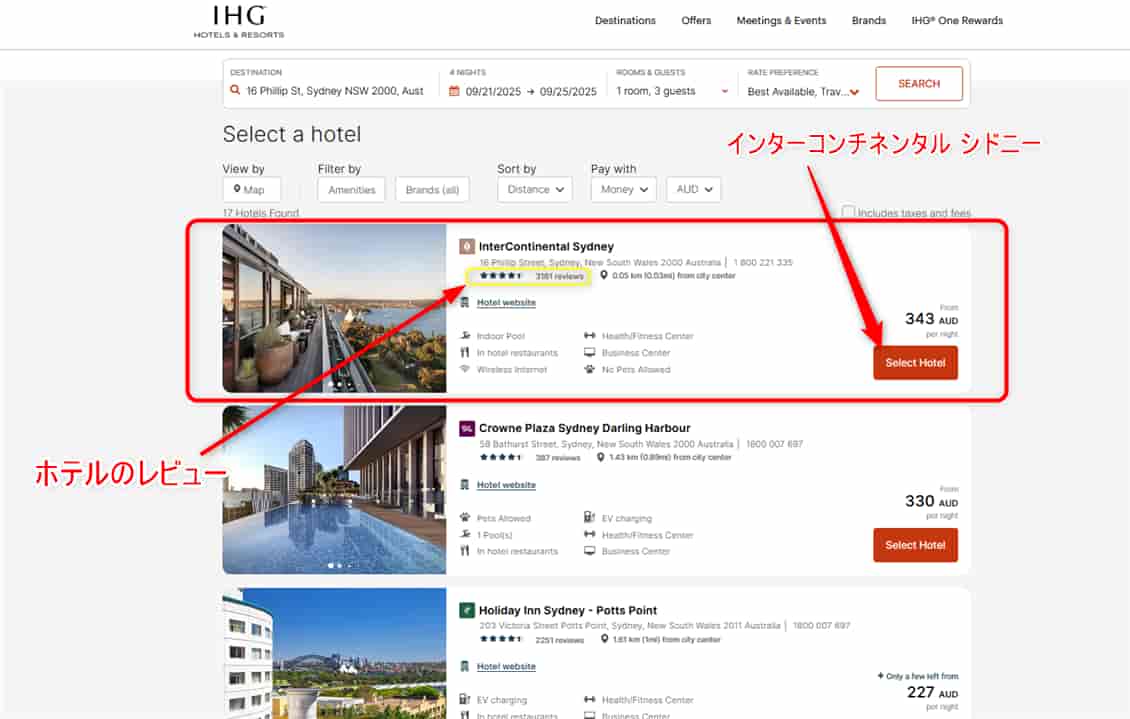Image resolution: width=1130 pixels, height=719 pixels.
Task: Open the Brands navigation menu
Action: pyautogui.click(x=869, y=20)
